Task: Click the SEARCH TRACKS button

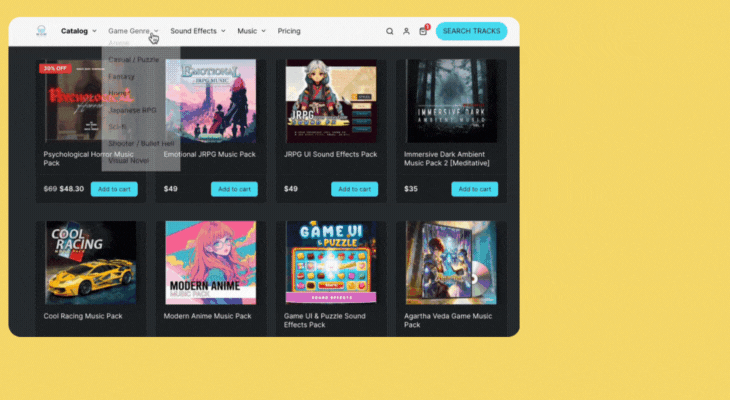Action: tap(472, 31)
